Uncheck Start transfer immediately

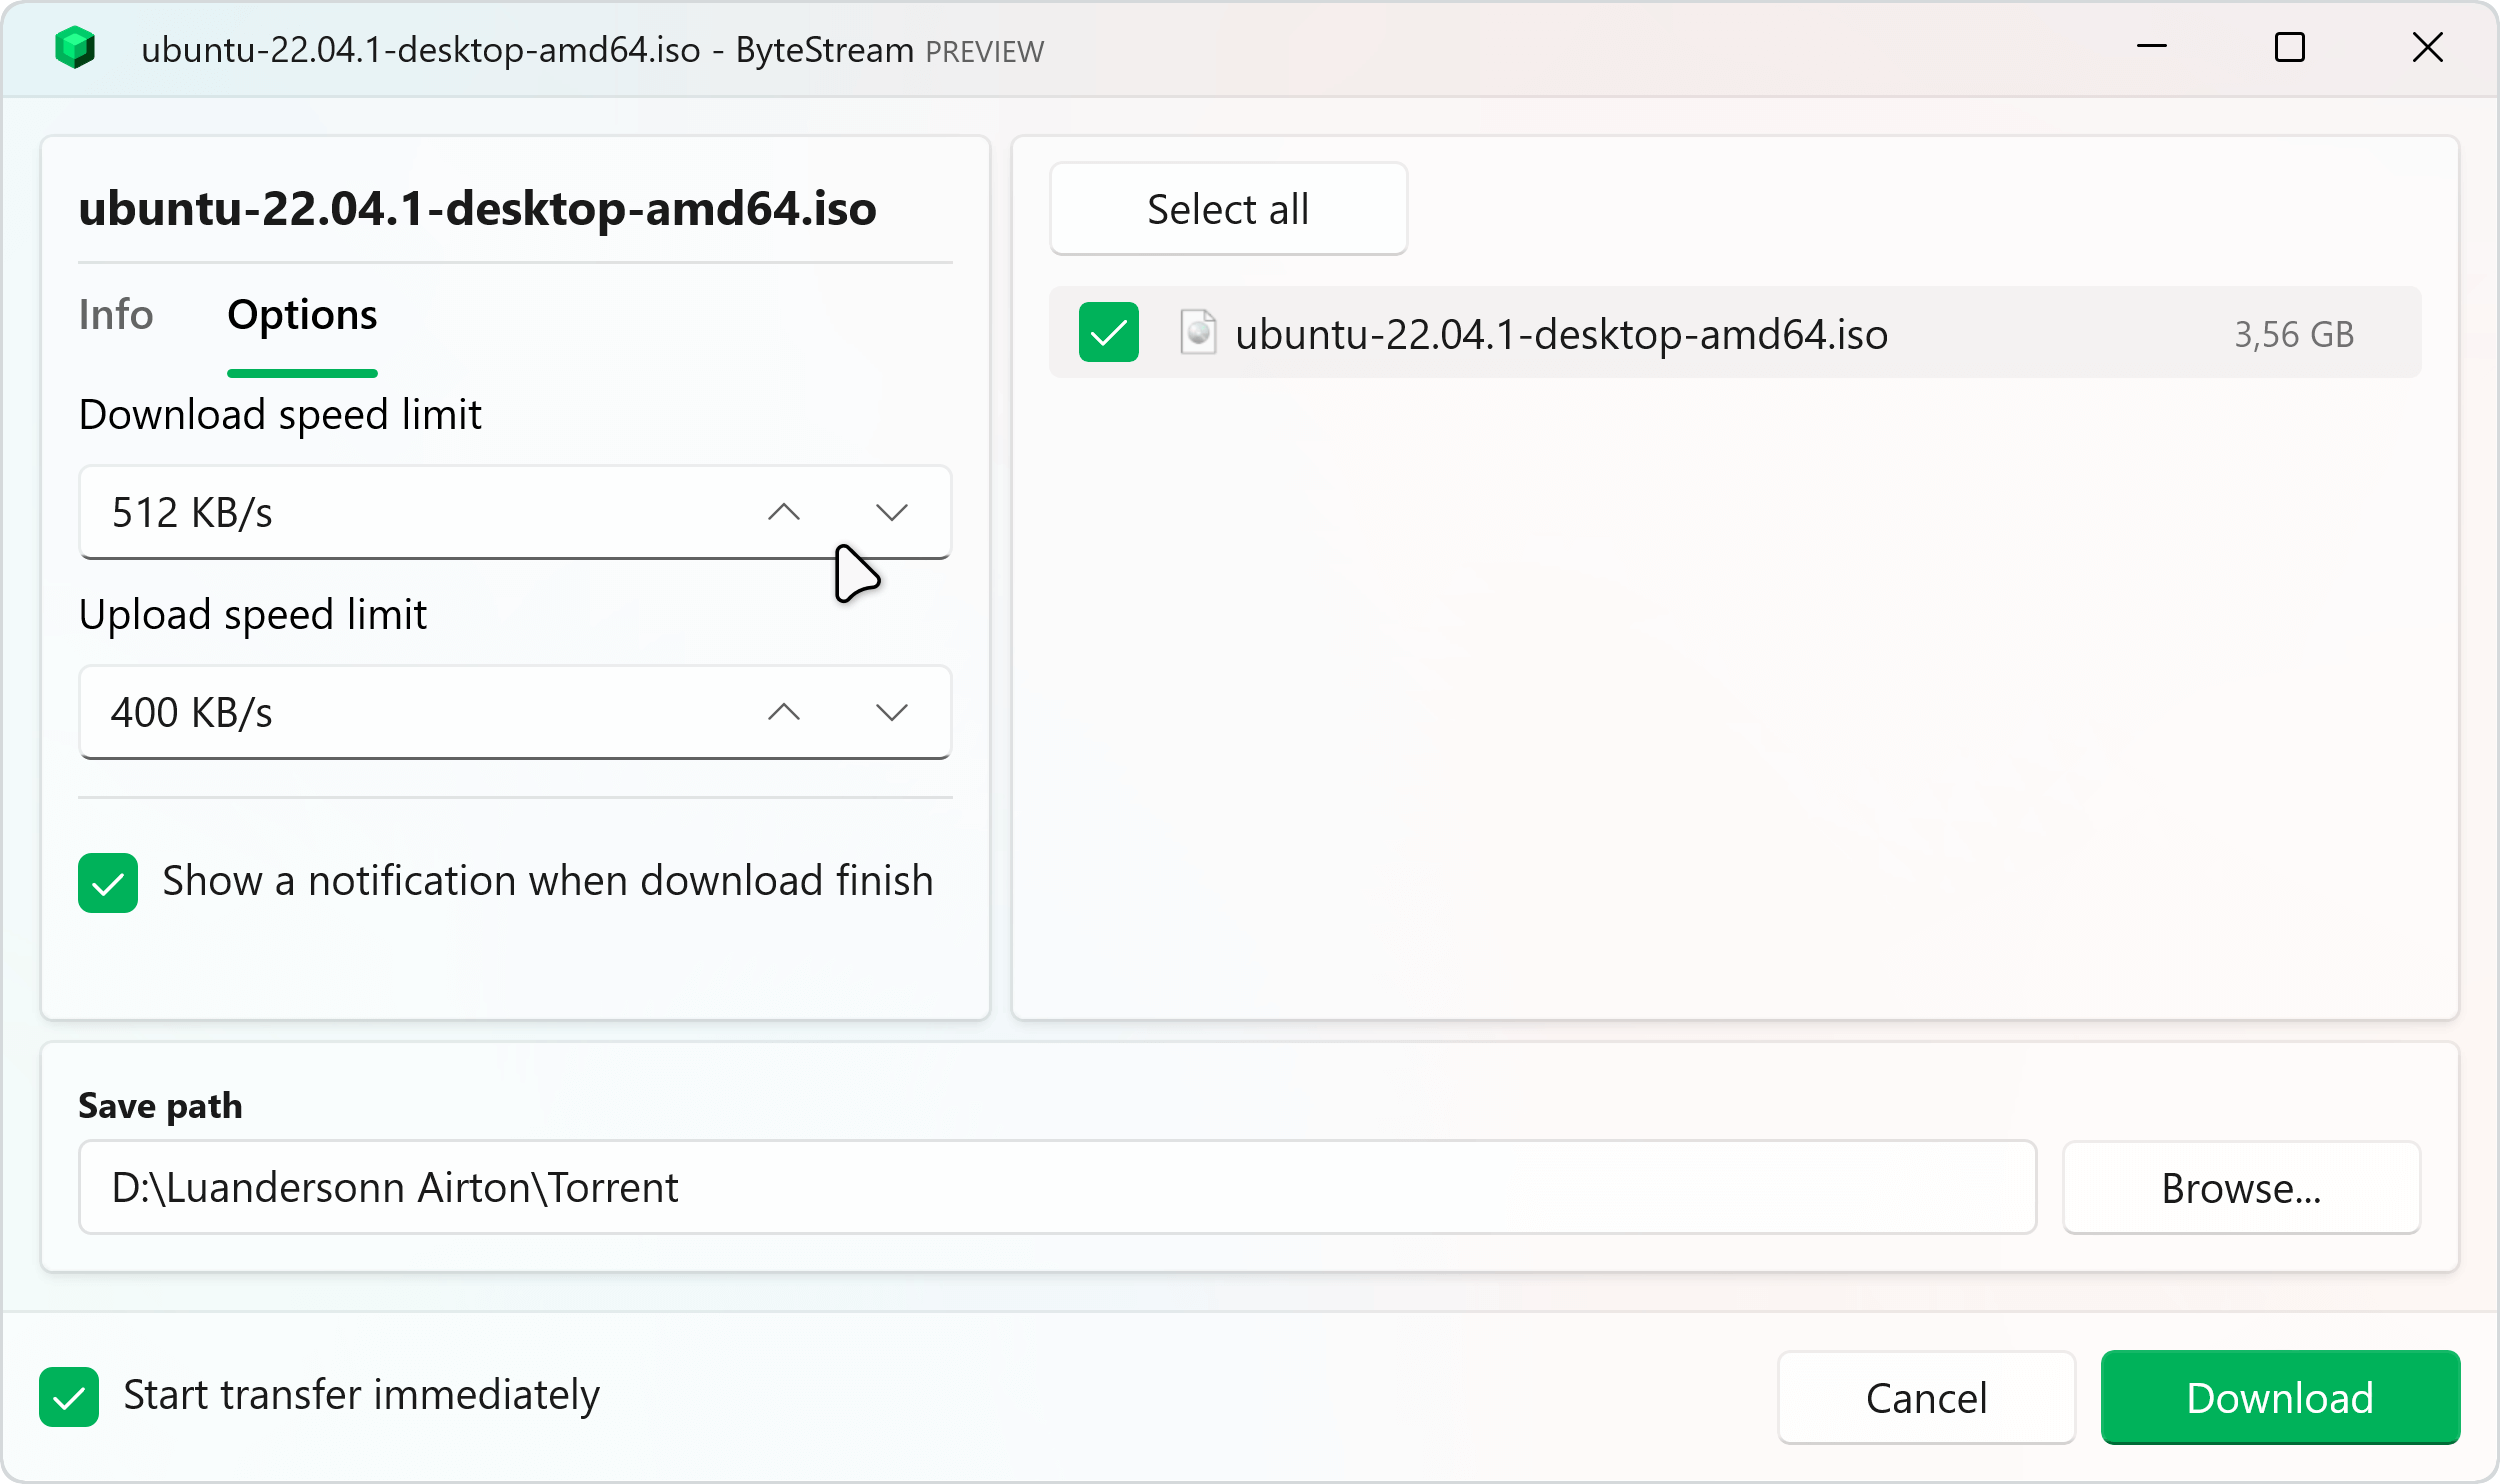[x=67, y=1396]
